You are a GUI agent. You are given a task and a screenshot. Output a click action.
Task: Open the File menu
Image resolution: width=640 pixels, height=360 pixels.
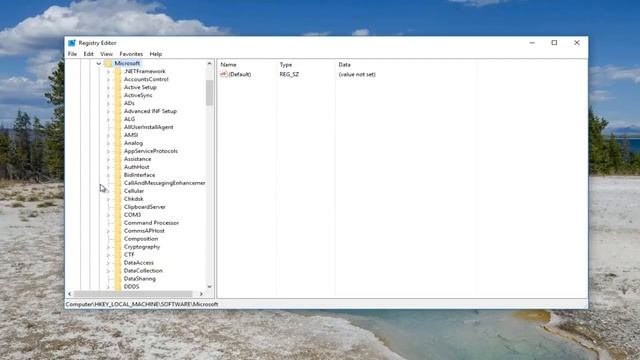tap(72, 54)
